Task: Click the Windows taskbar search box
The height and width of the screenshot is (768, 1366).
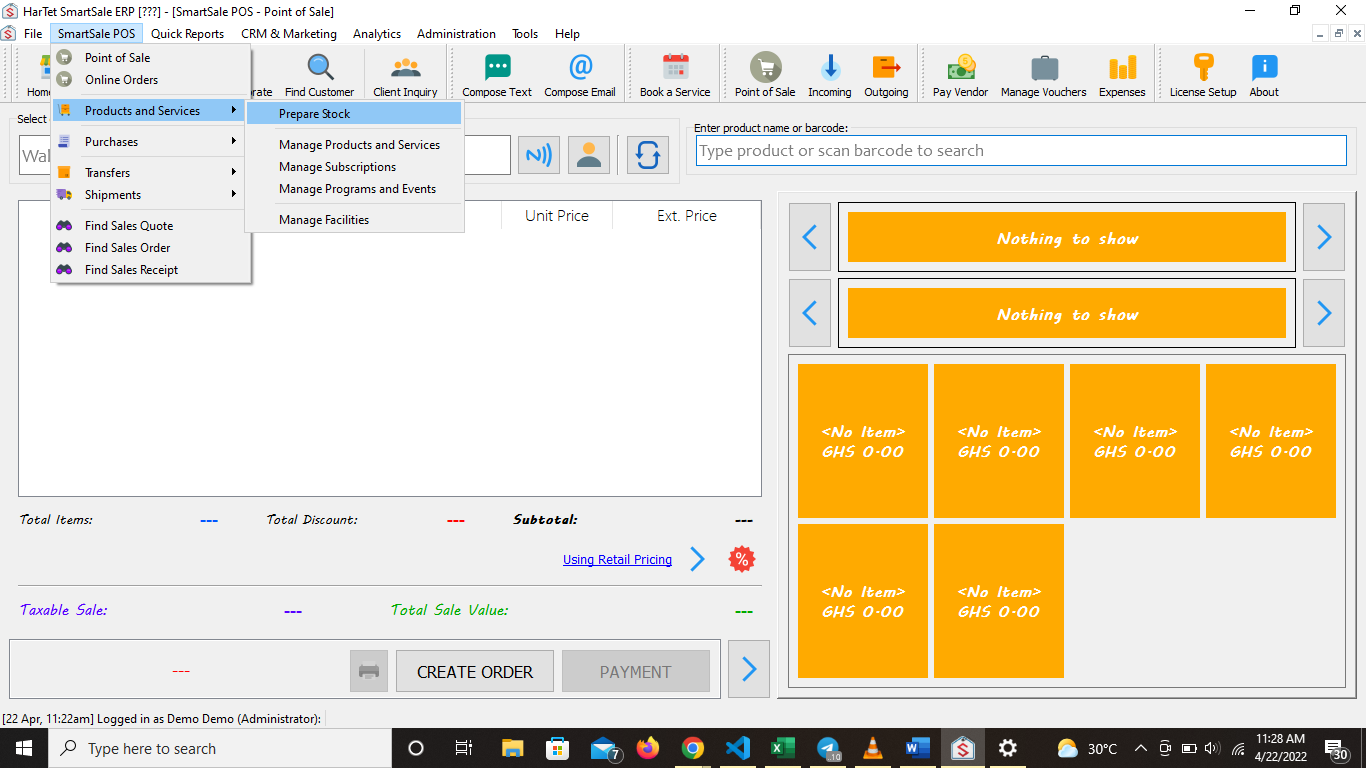Action: point(220,748)
